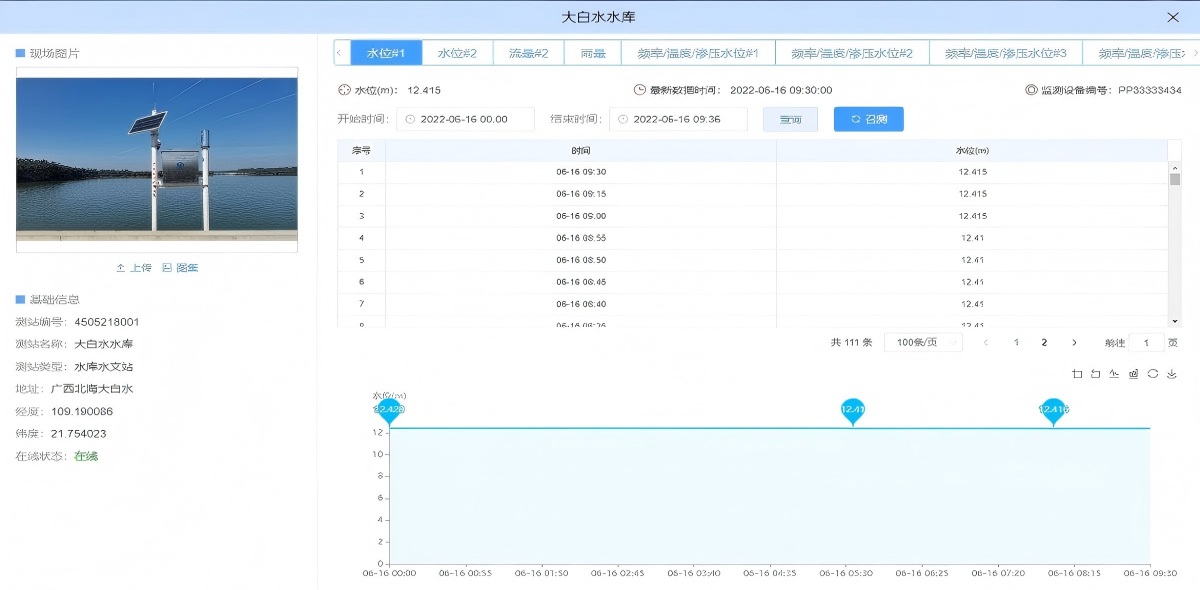Switch to the 流量#2 tab
This screenshot has height=590, width=1200.
pyautogui.click(x=528, y=53)
